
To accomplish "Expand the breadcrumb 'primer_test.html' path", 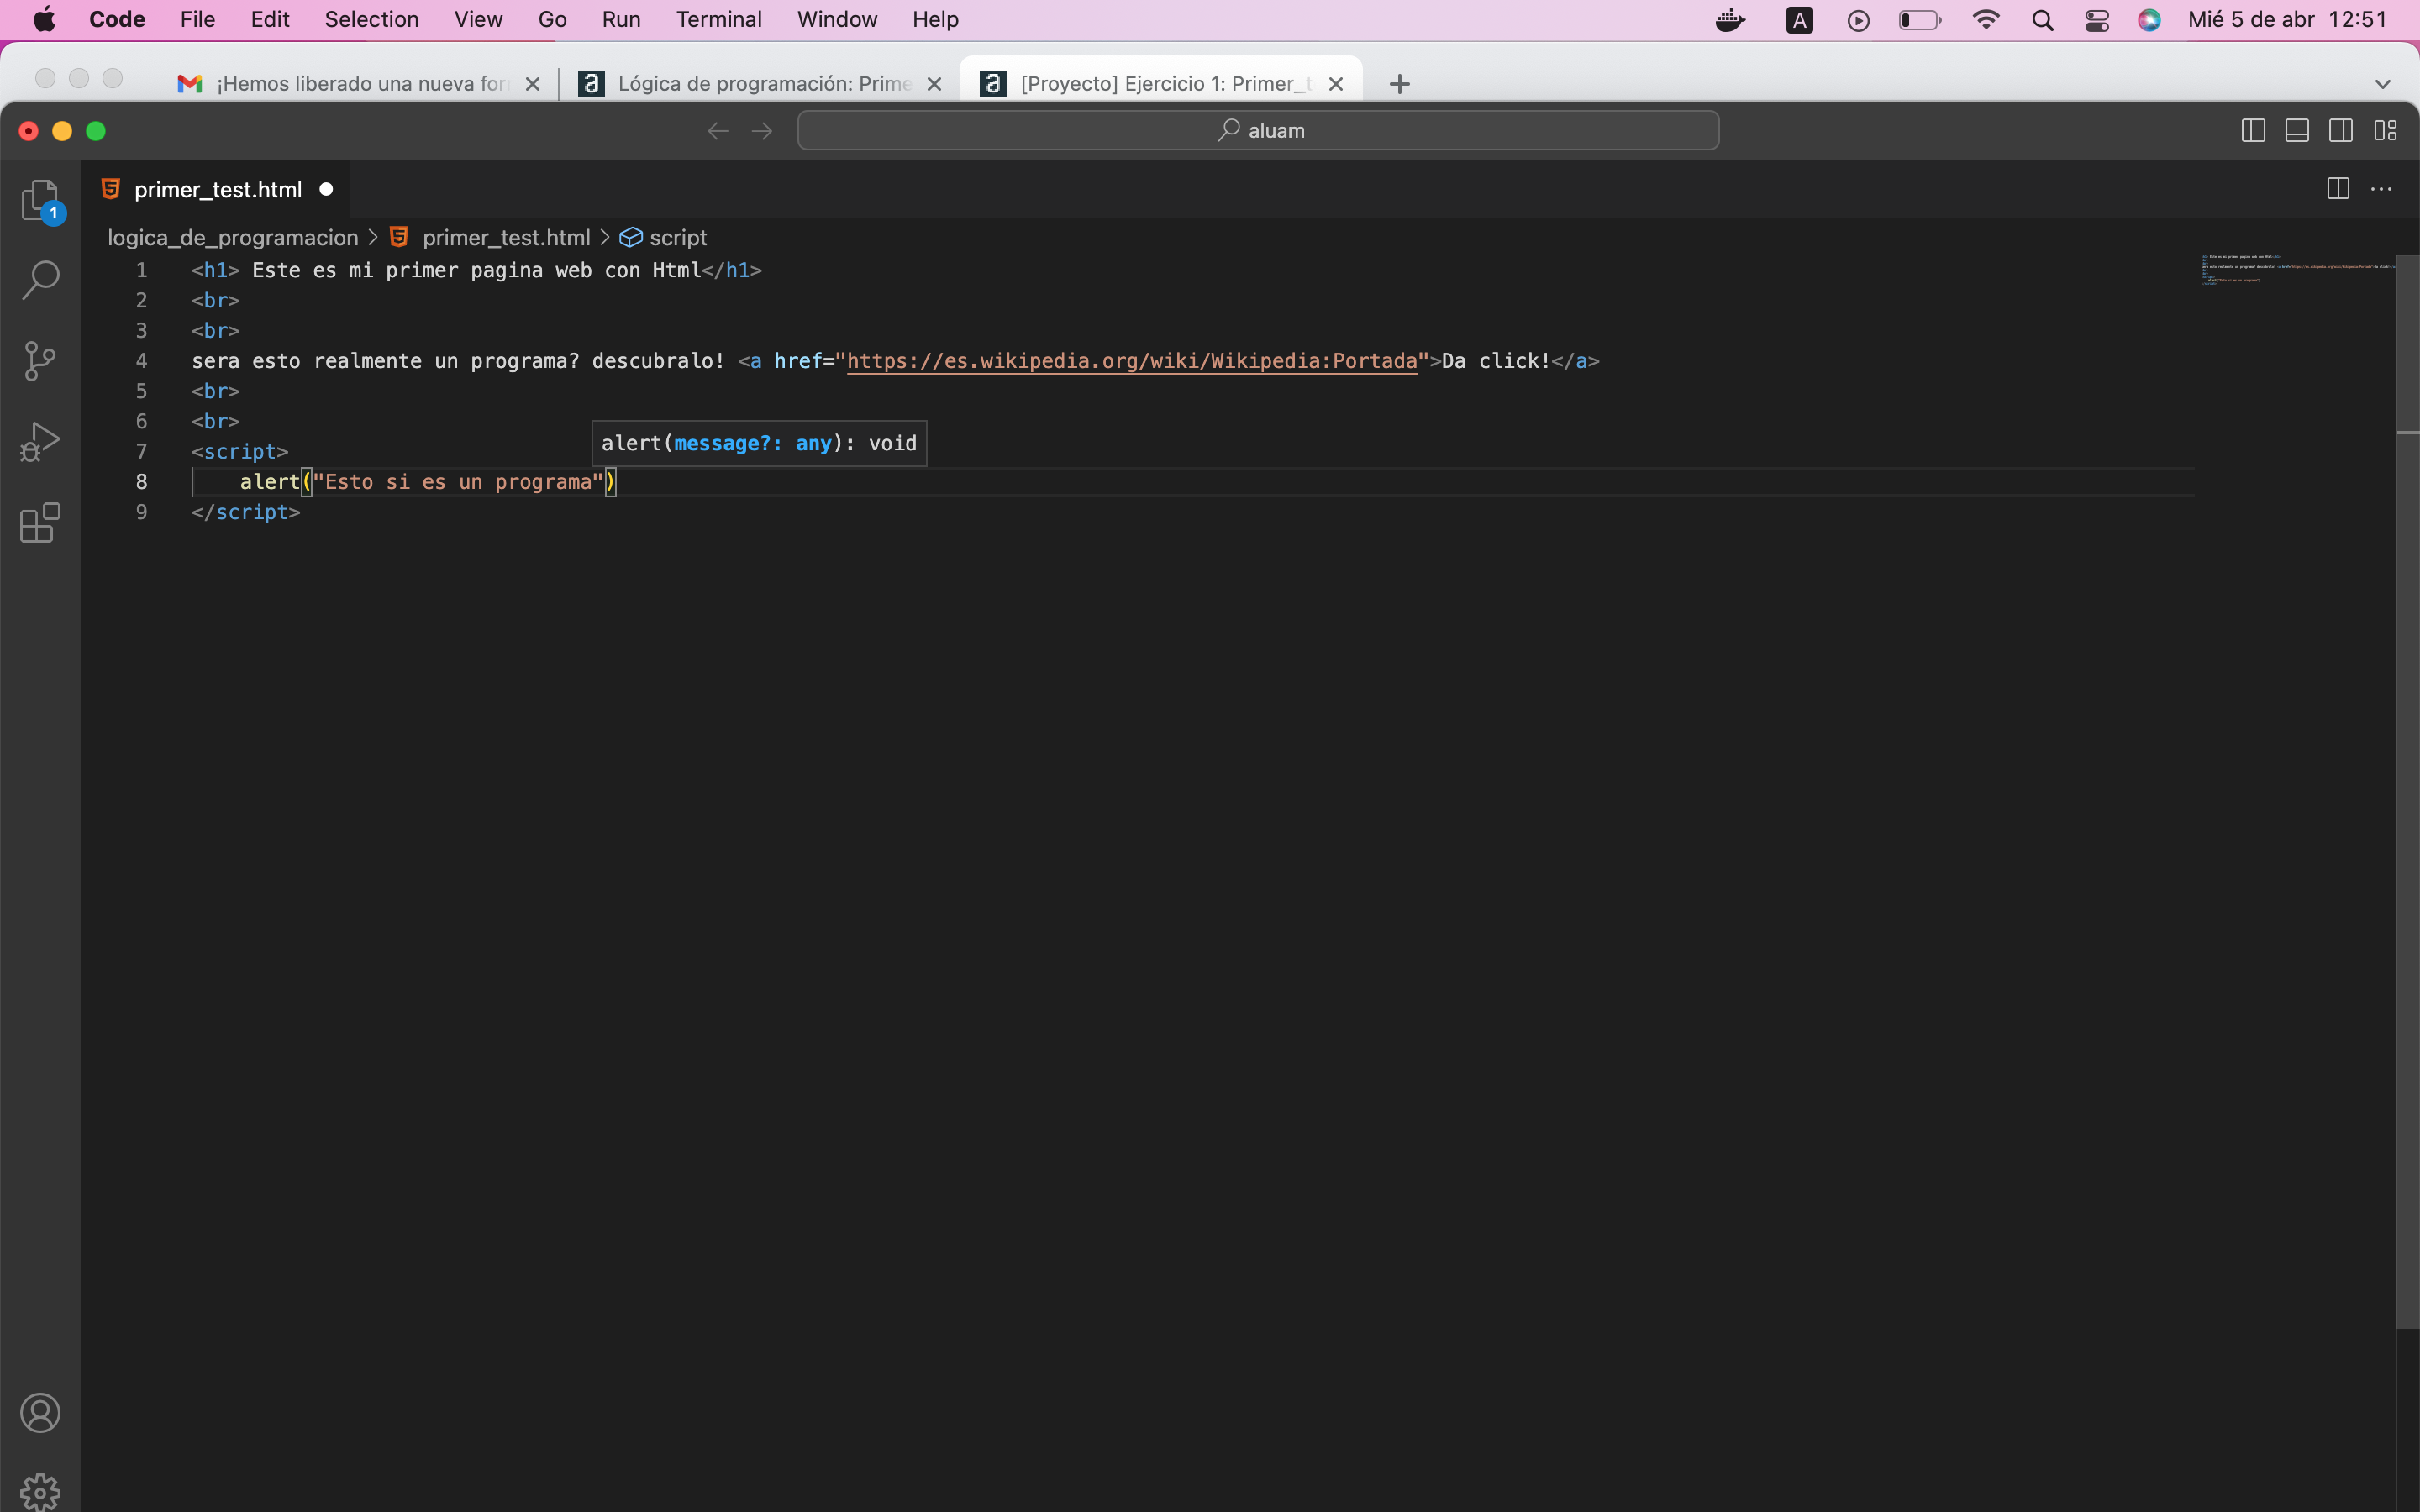I will click(x=505, y=237).
